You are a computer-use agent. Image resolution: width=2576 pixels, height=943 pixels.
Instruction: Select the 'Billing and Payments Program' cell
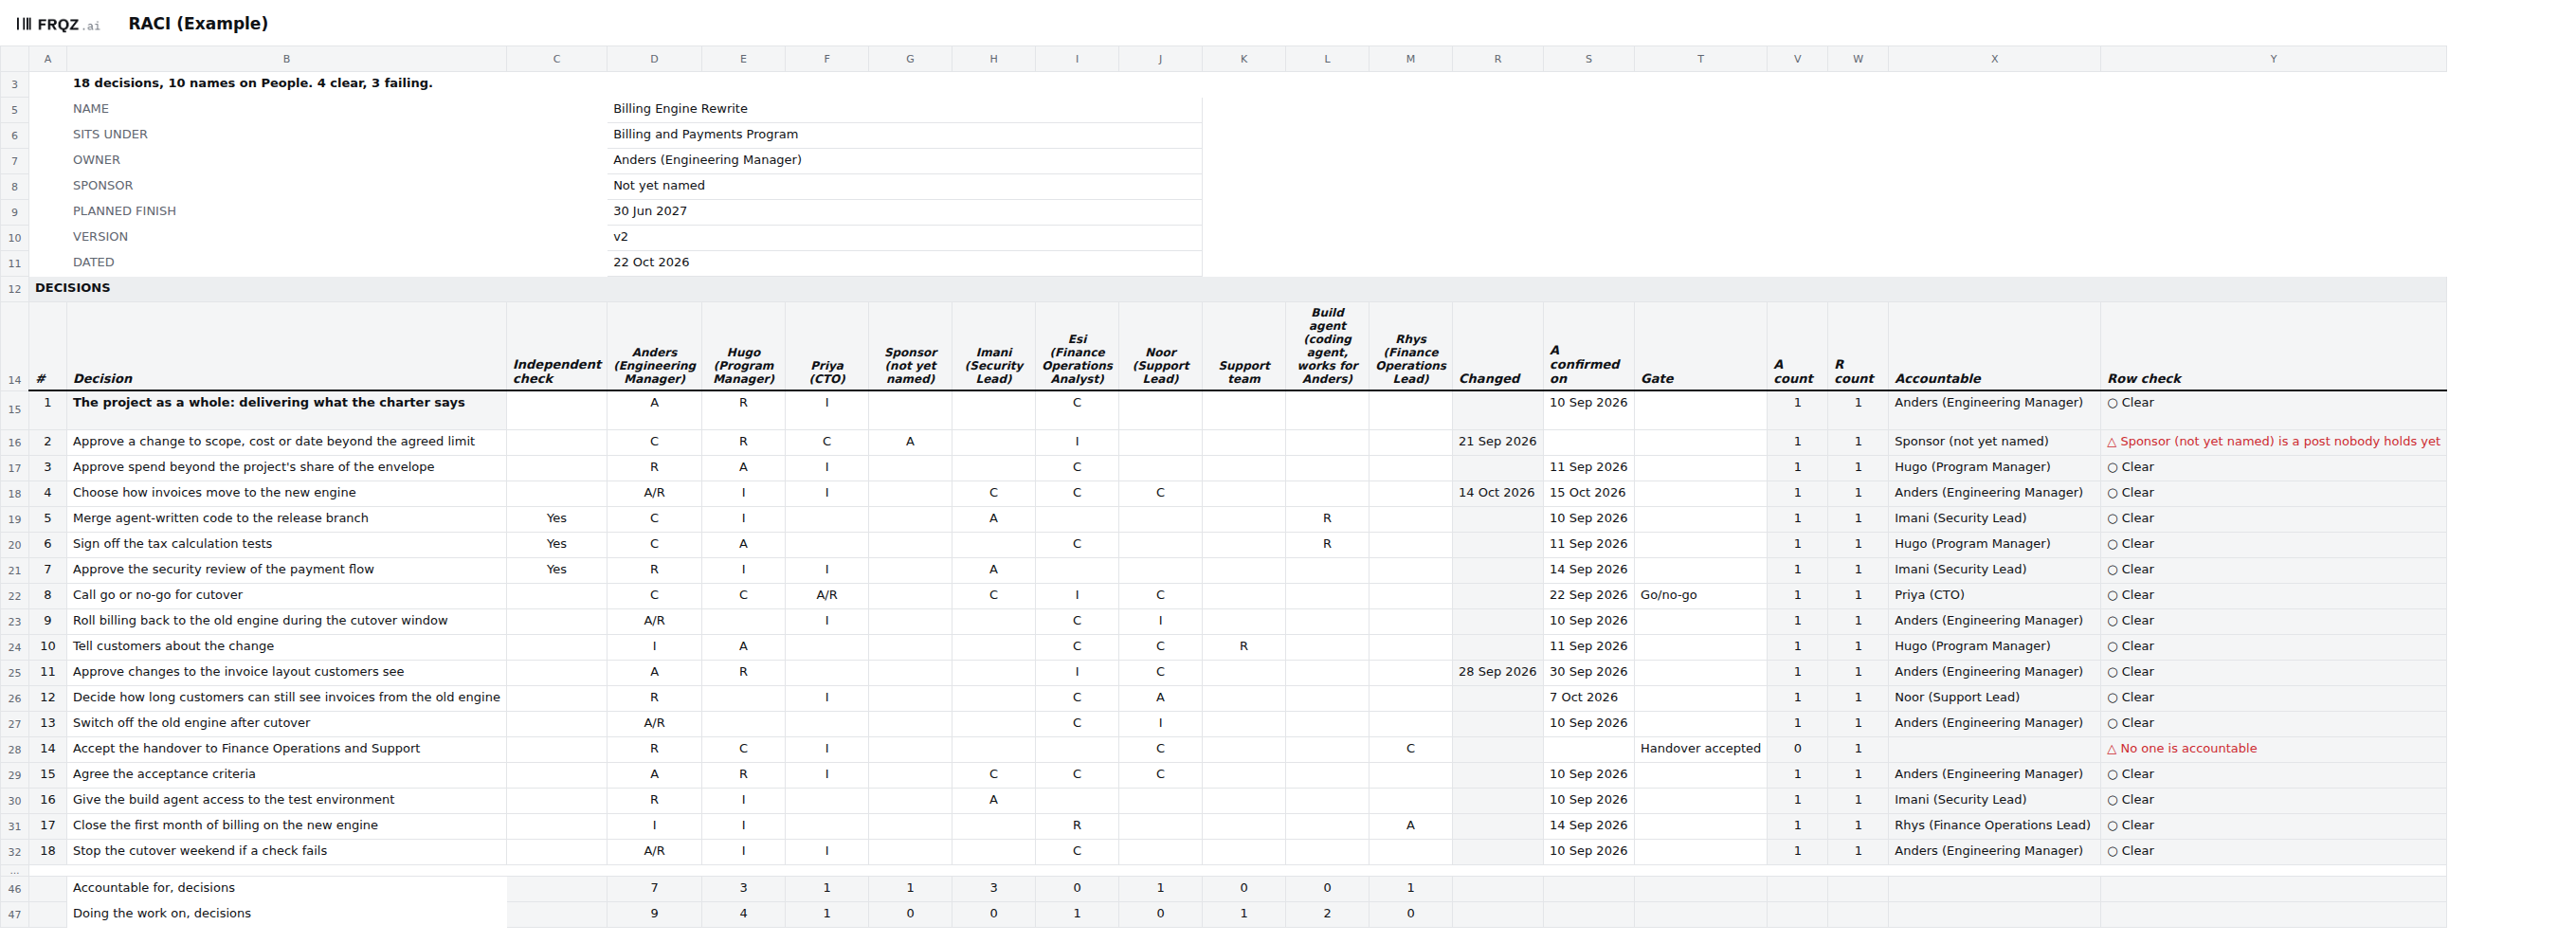(904, 134)
